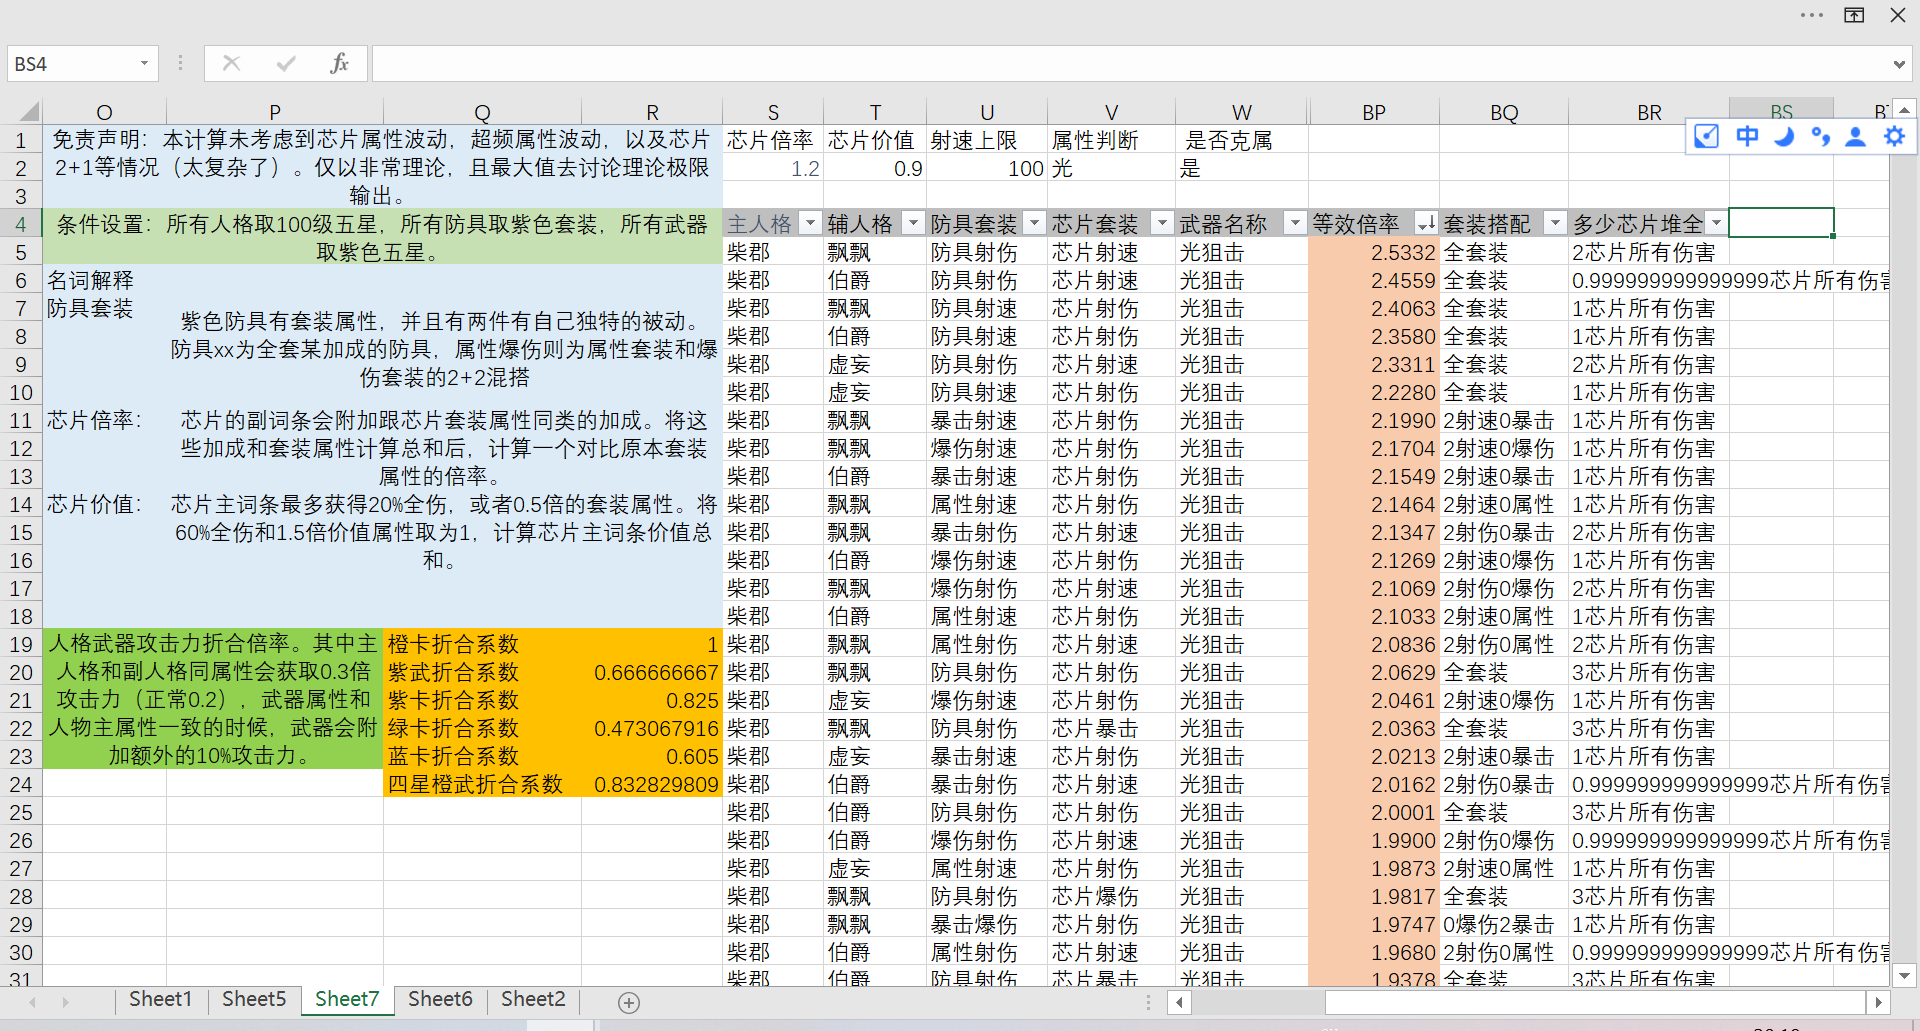Select column O header
Screen dimensions: 1920x1031
(104, 112)
